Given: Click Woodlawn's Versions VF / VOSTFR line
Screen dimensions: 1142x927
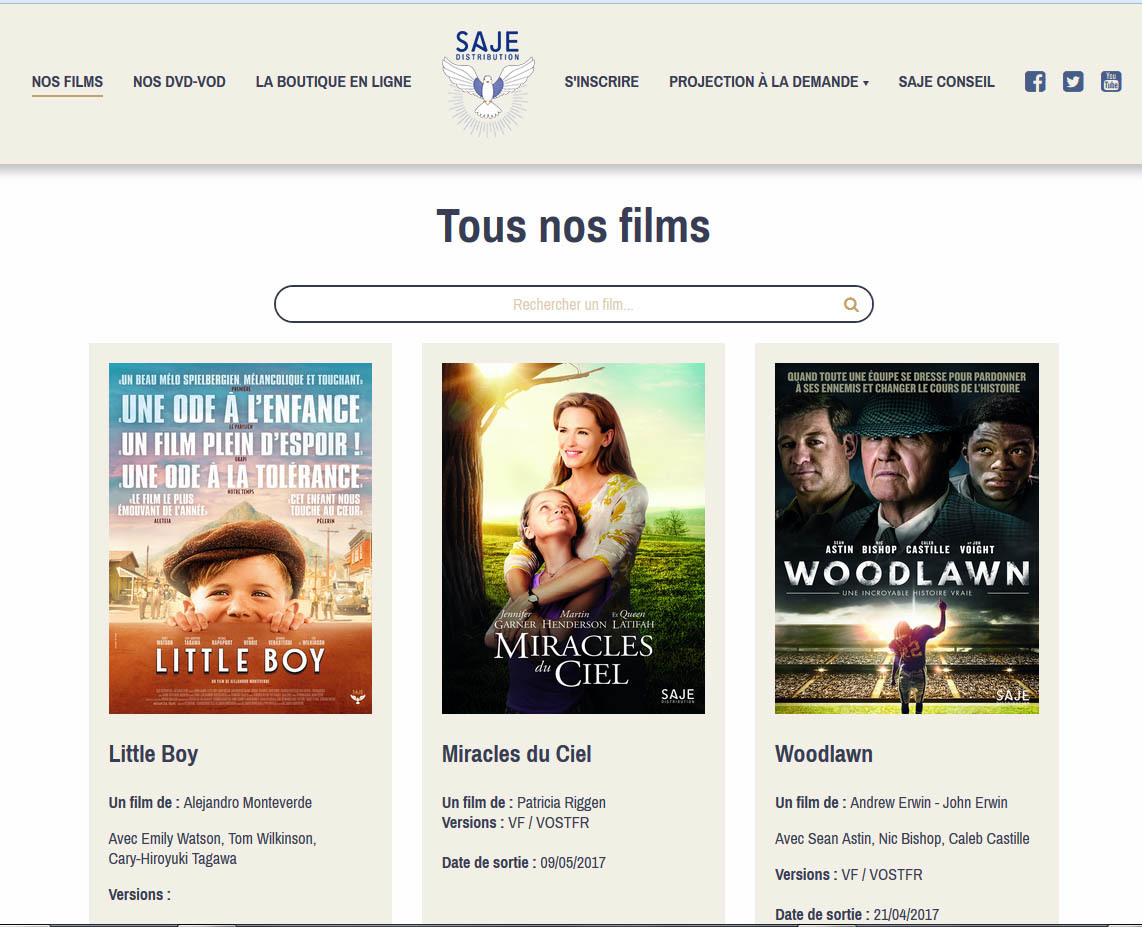Looking at the screenshot, I should (848, 875).
